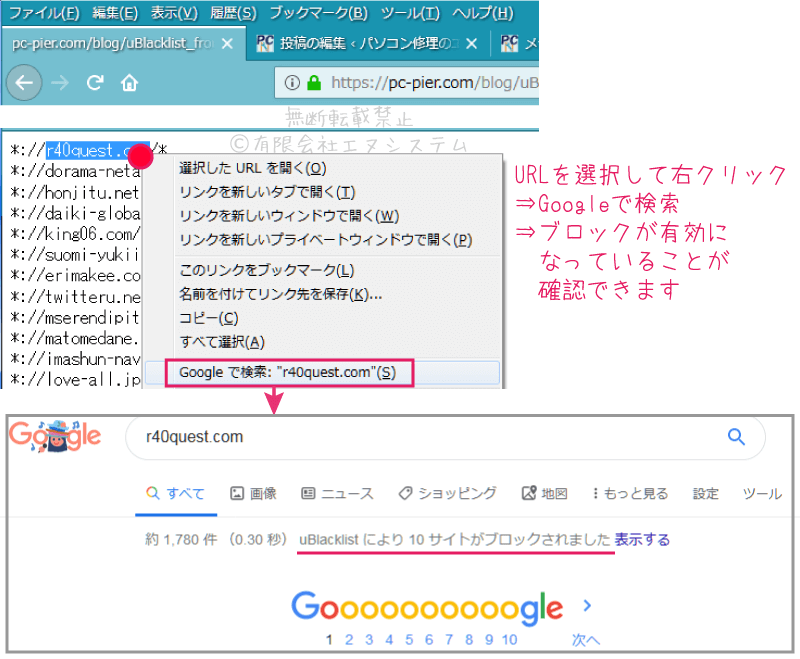Go to results page 8
This screenshot has height=659, width=800.
469,640
